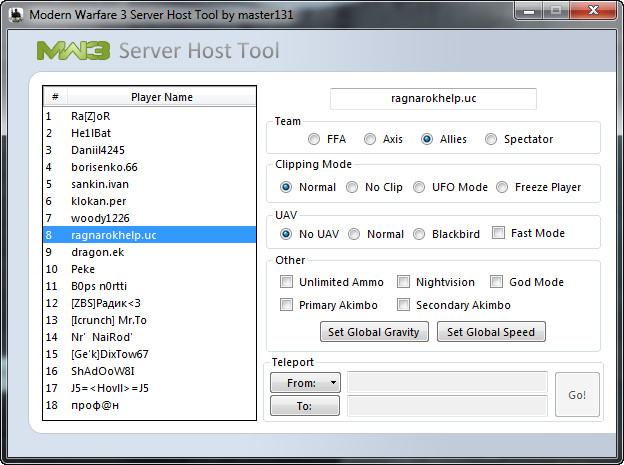Select player Nr' NaiRod'
Viewport: 624px width, 465px height.
pyautogui.click(x=149, y=337)
